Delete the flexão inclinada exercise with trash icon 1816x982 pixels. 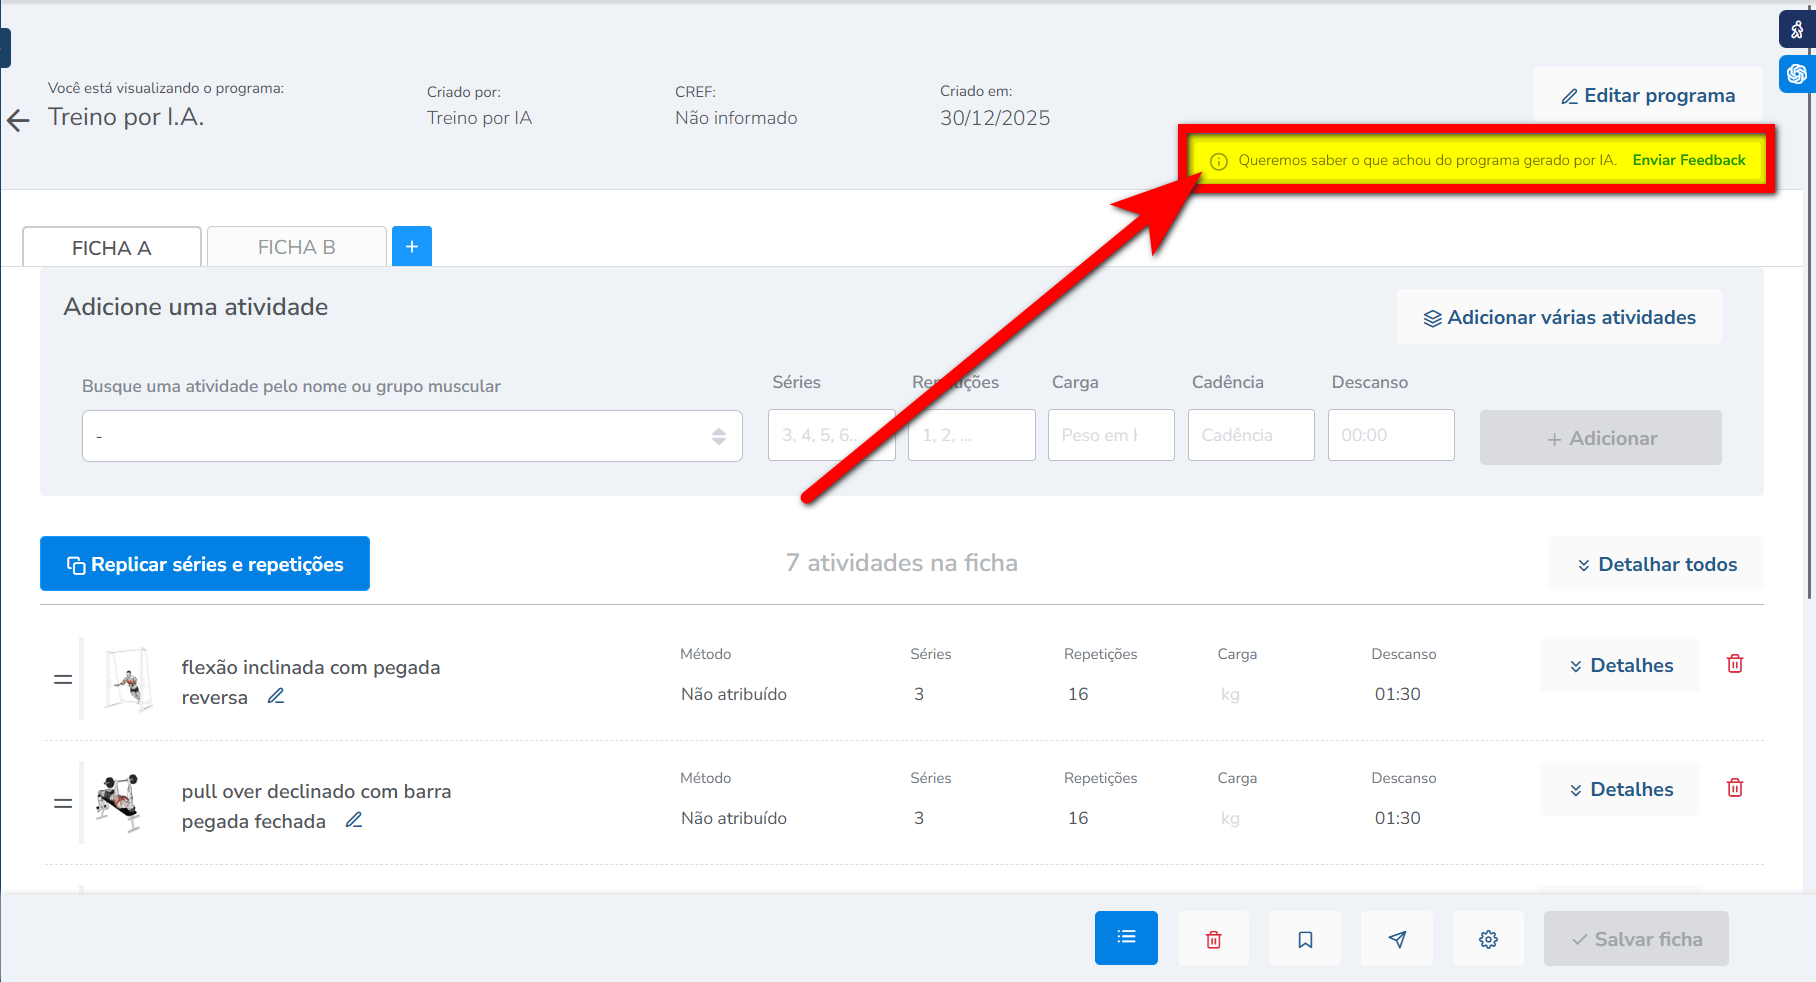pos(1734,664)
